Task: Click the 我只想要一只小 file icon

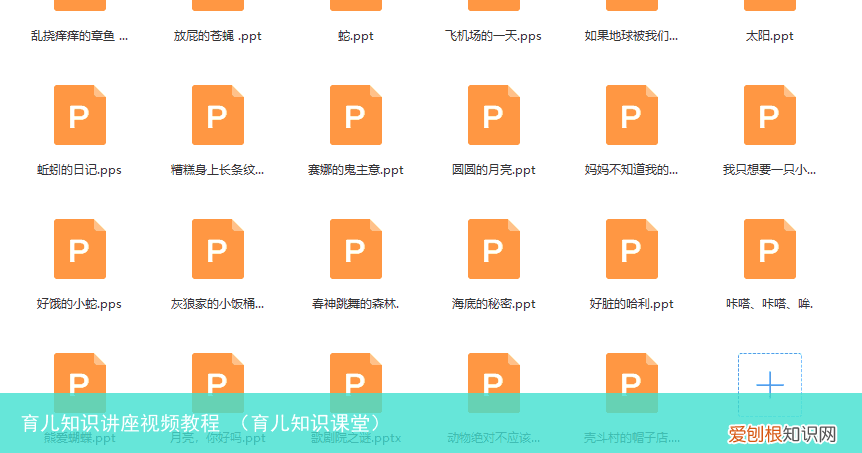Action: (770, 115)
